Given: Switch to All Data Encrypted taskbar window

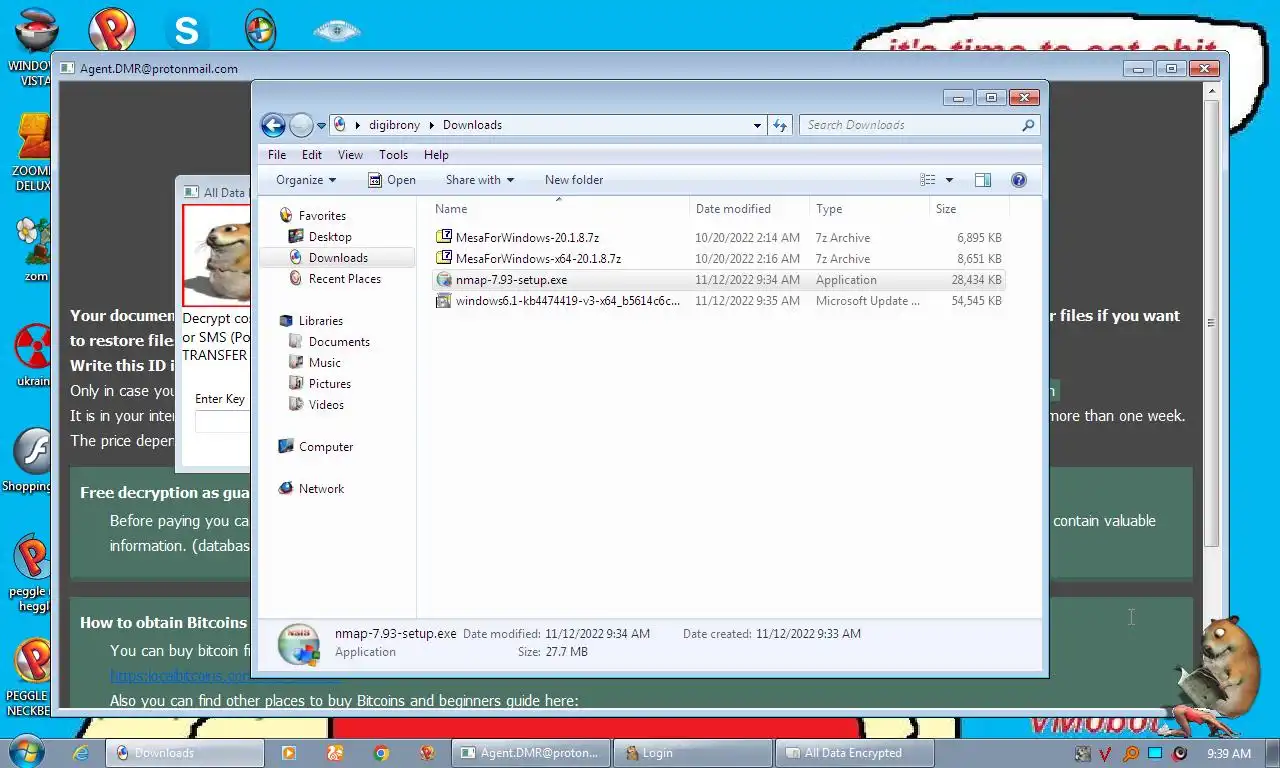Looking at the screenshot, I should coord(853,753).
